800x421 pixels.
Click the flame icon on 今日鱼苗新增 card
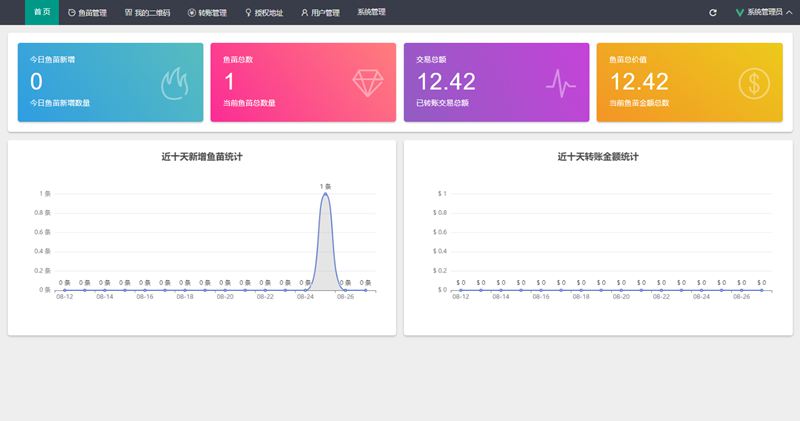point(175,83)
